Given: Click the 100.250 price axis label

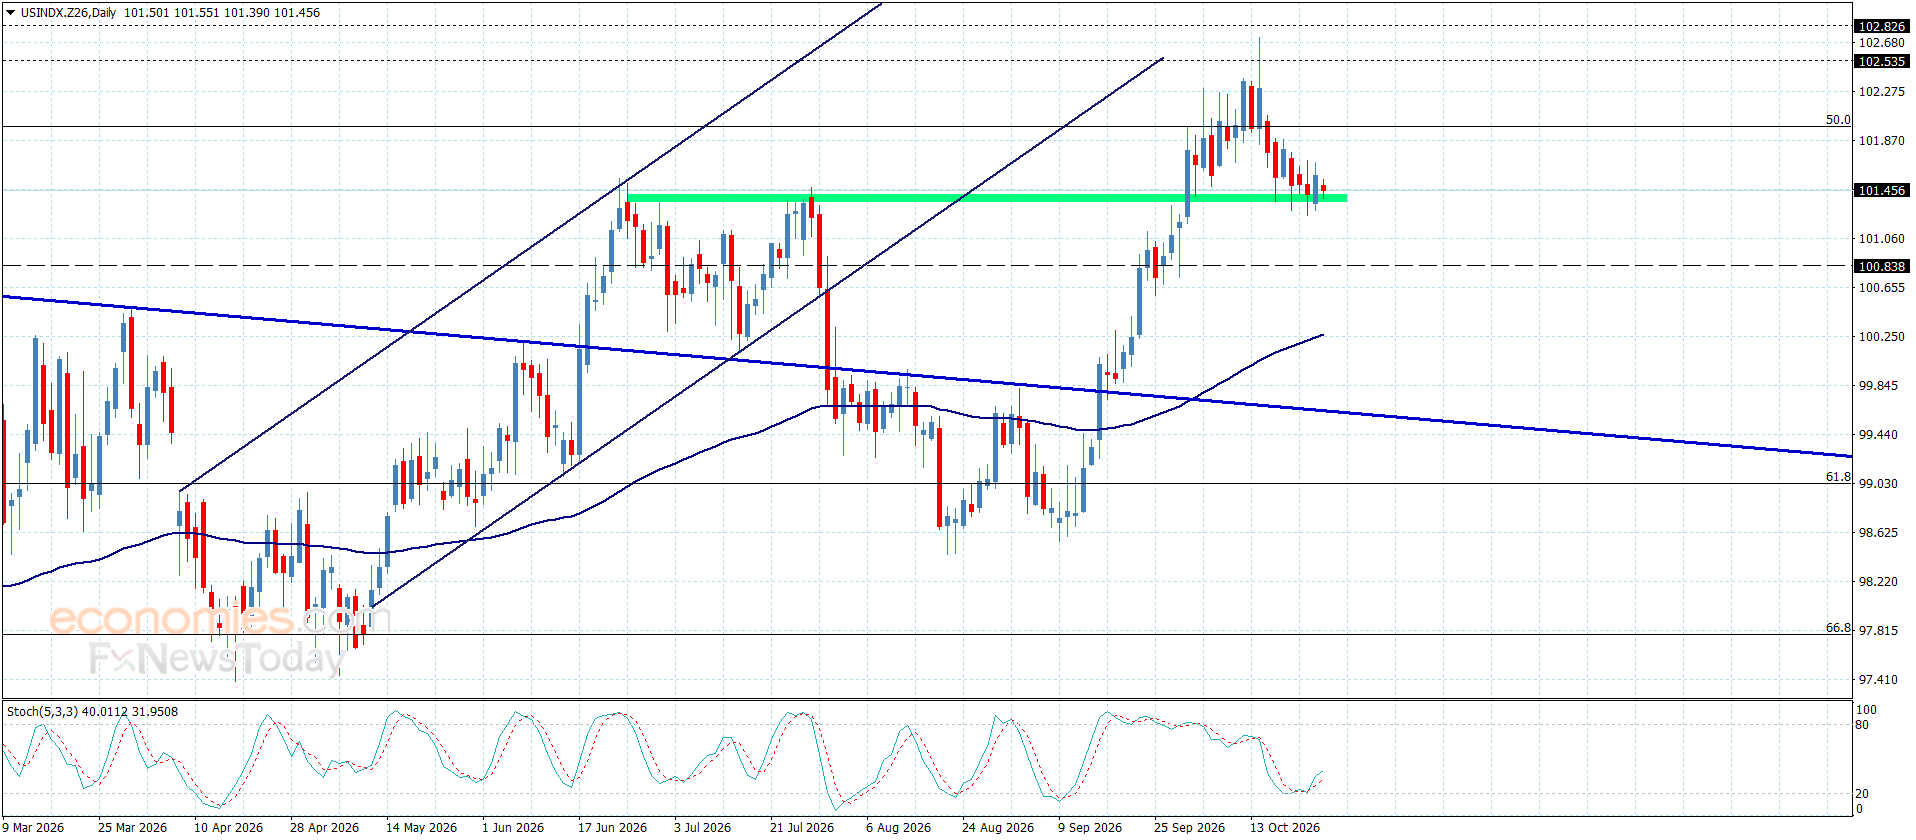Looking at the screenshot, I should click(1881, 337).
